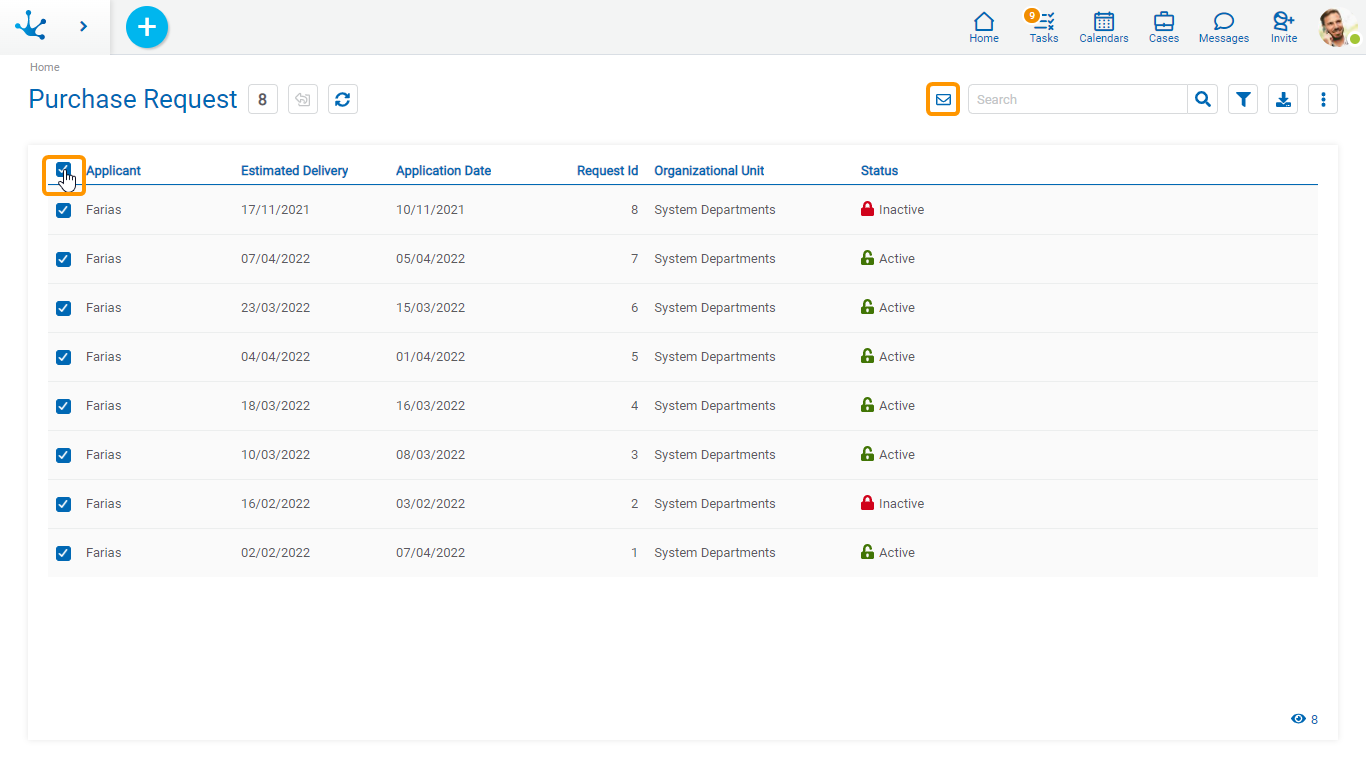Click application date 01/04/2022
This screenshot has height=768, width=1366.
(x=430, y=357)
